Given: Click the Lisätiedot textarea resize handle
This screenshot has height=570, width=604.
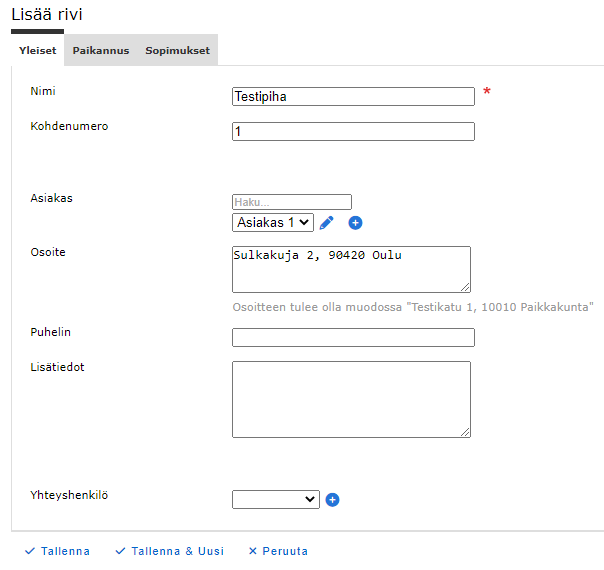Looking at the screenshot, I should coord(465,432).
